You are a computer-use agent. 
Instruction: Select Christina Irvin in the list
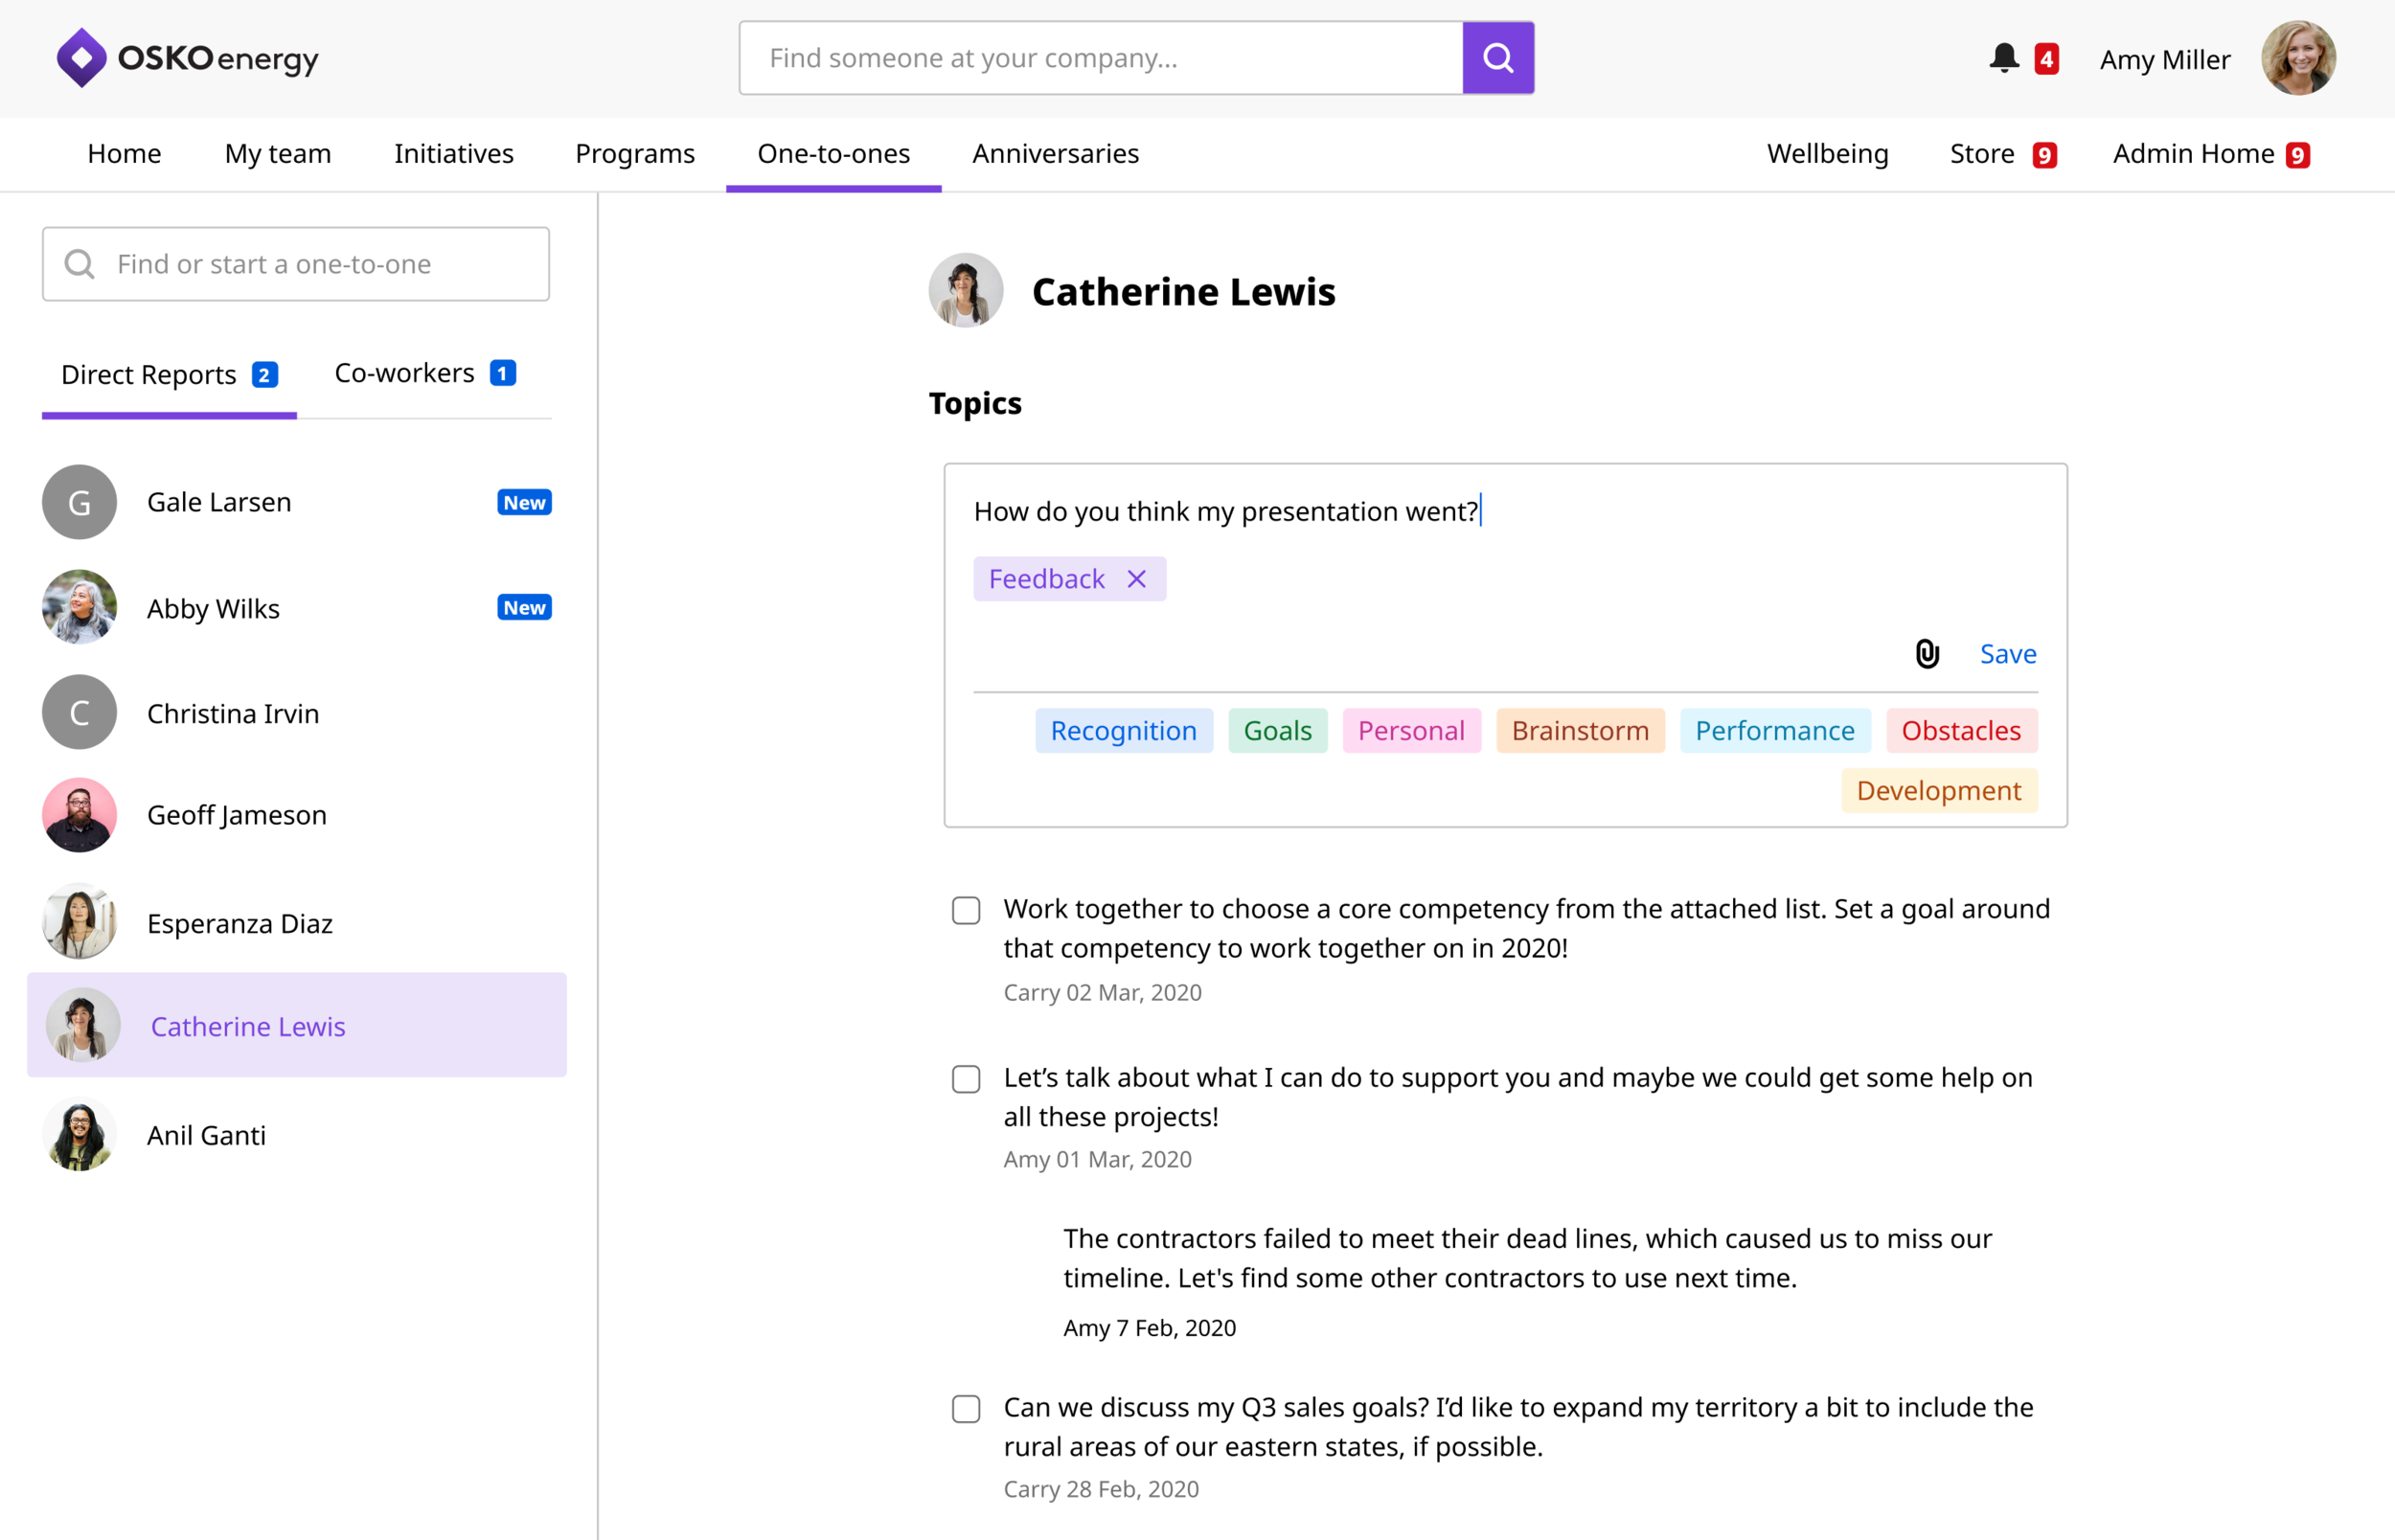pos(297,712)
